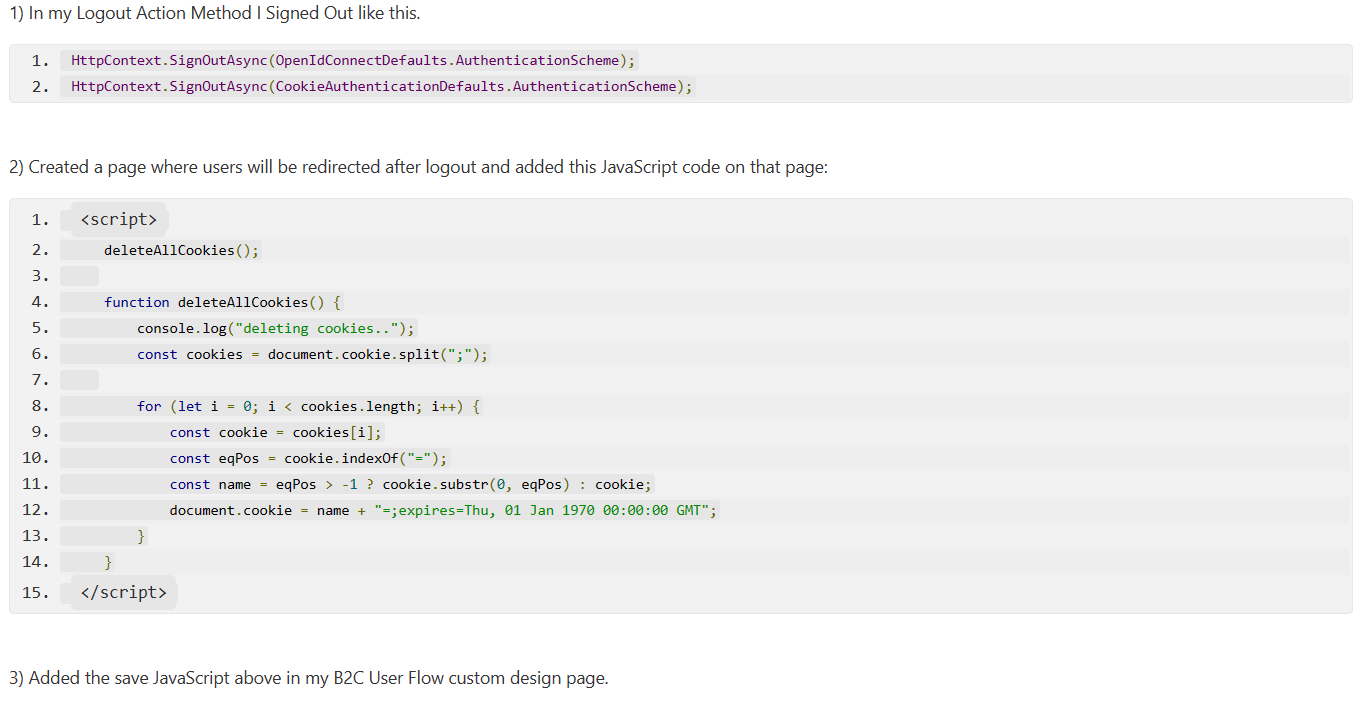Viewport: 1355px width, 702px height.
Task: Click the OpenIdConnectDefaults SignOutAsync code line
Action: (x=350, y=60)
